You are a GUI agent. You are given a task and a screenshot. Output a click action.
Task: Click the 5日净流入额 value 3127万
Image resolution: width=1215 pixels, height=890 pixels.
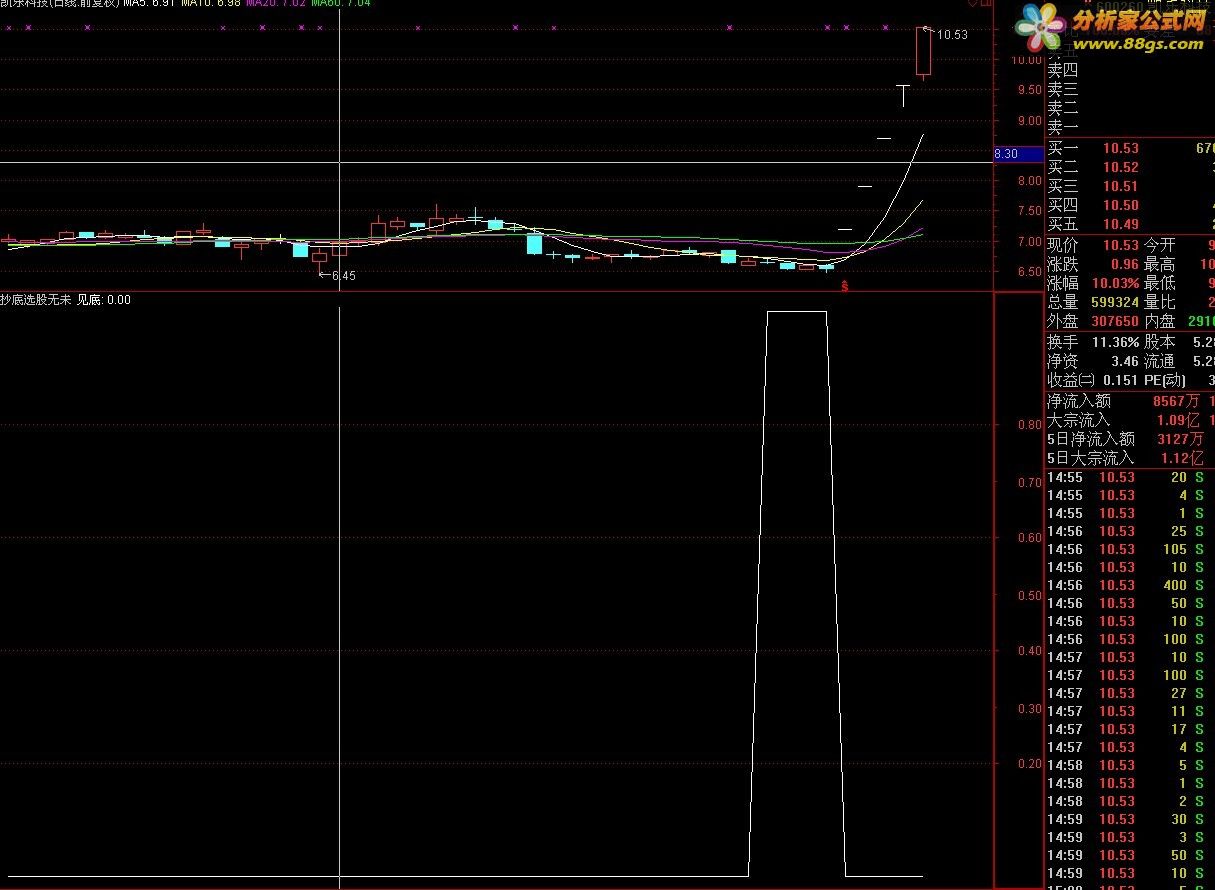click(x=1180, y=439)
